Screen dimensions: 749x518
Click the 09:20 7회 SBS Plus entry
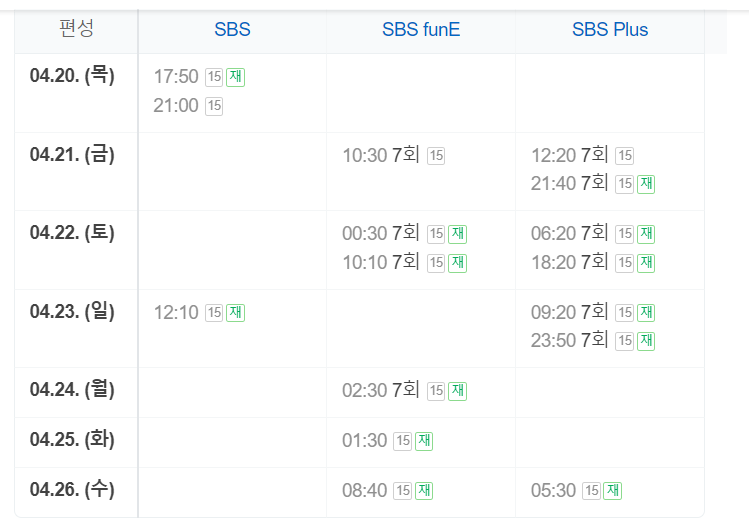coord(569,313)
